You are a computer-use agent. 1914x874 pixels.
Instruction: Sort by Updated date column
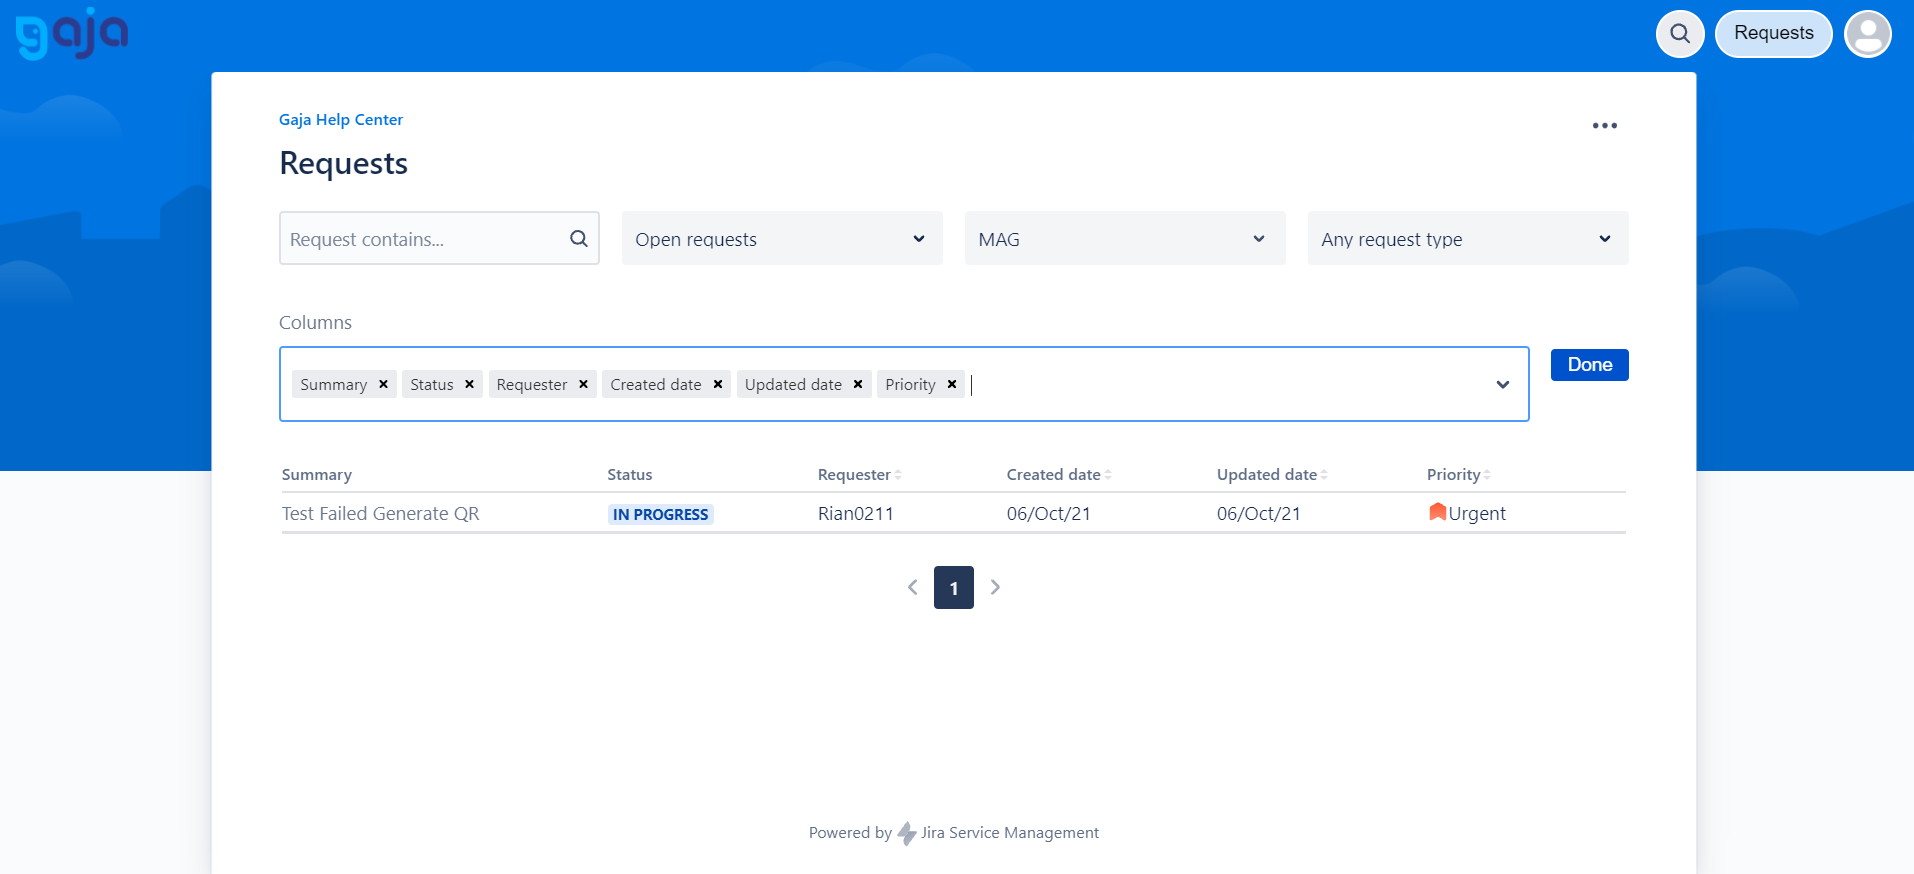coord(1272,475)
